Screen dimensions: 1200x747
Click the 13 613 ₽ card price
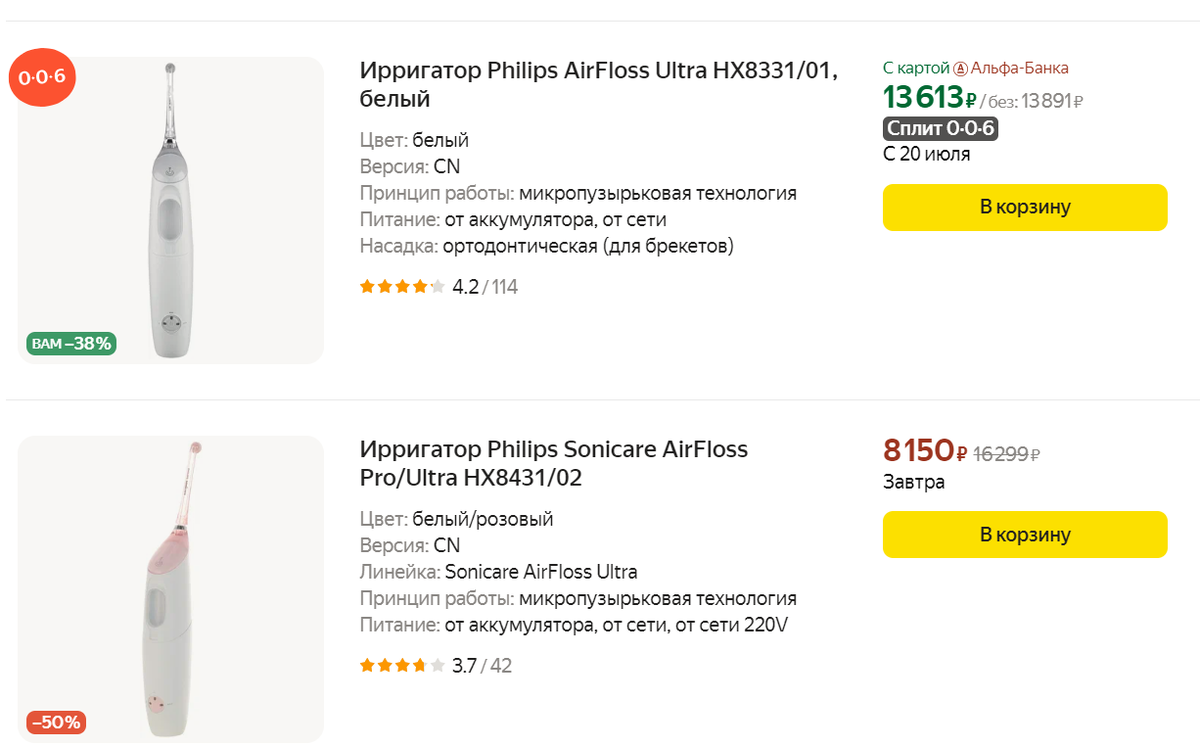(929, 97)
